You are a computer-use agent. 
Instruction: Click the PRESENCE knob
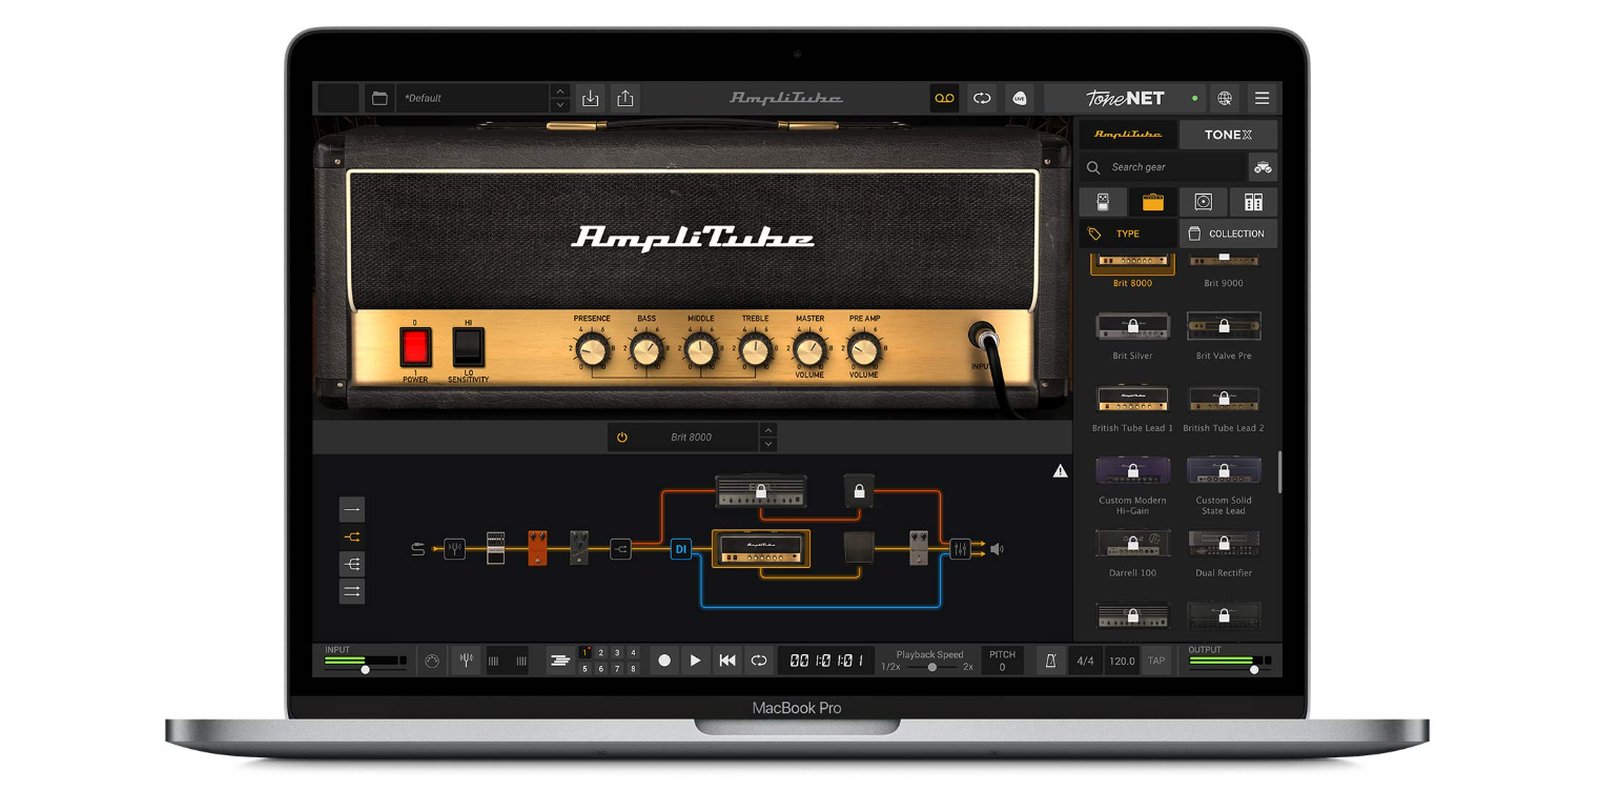click(592, 351)
